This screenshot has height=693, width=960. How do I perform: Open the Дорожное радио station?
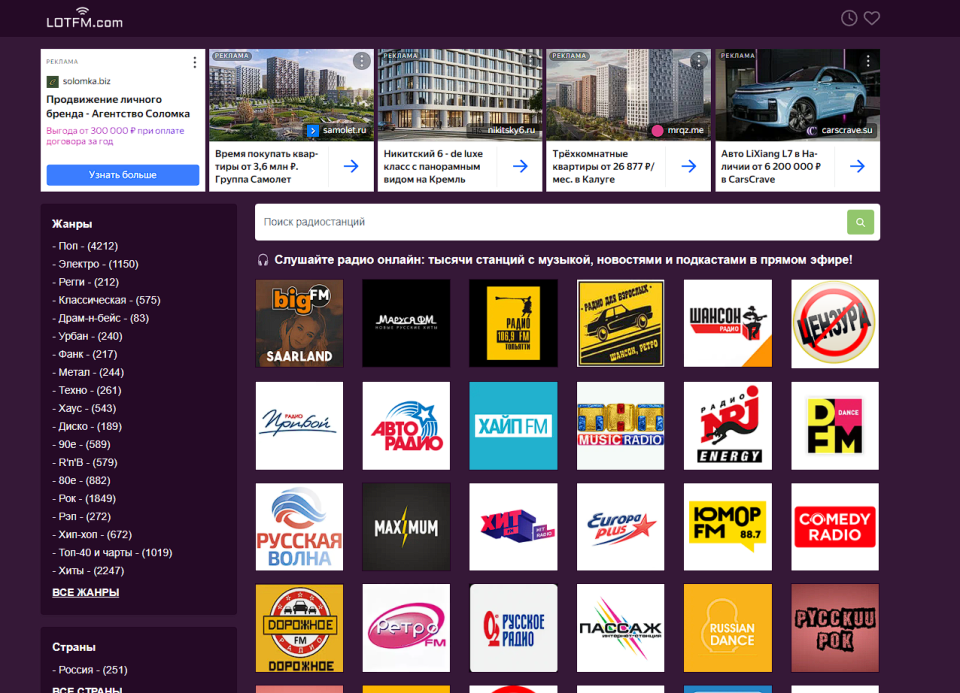[299, 628]
